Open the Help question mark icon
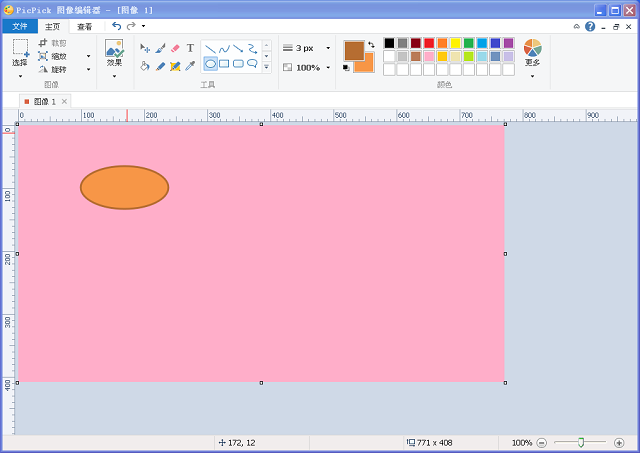This screenshot has width=640, height=453. [590, 27]
